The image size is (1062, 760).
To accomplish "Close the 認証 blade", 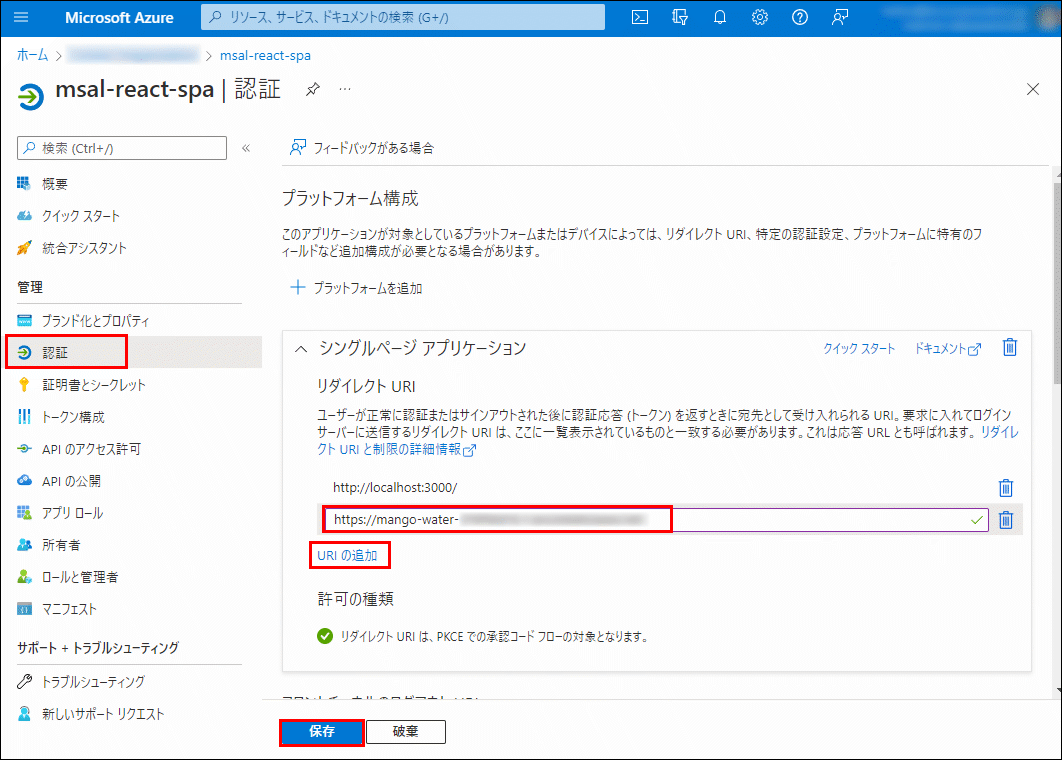I will pos(1033,89).
